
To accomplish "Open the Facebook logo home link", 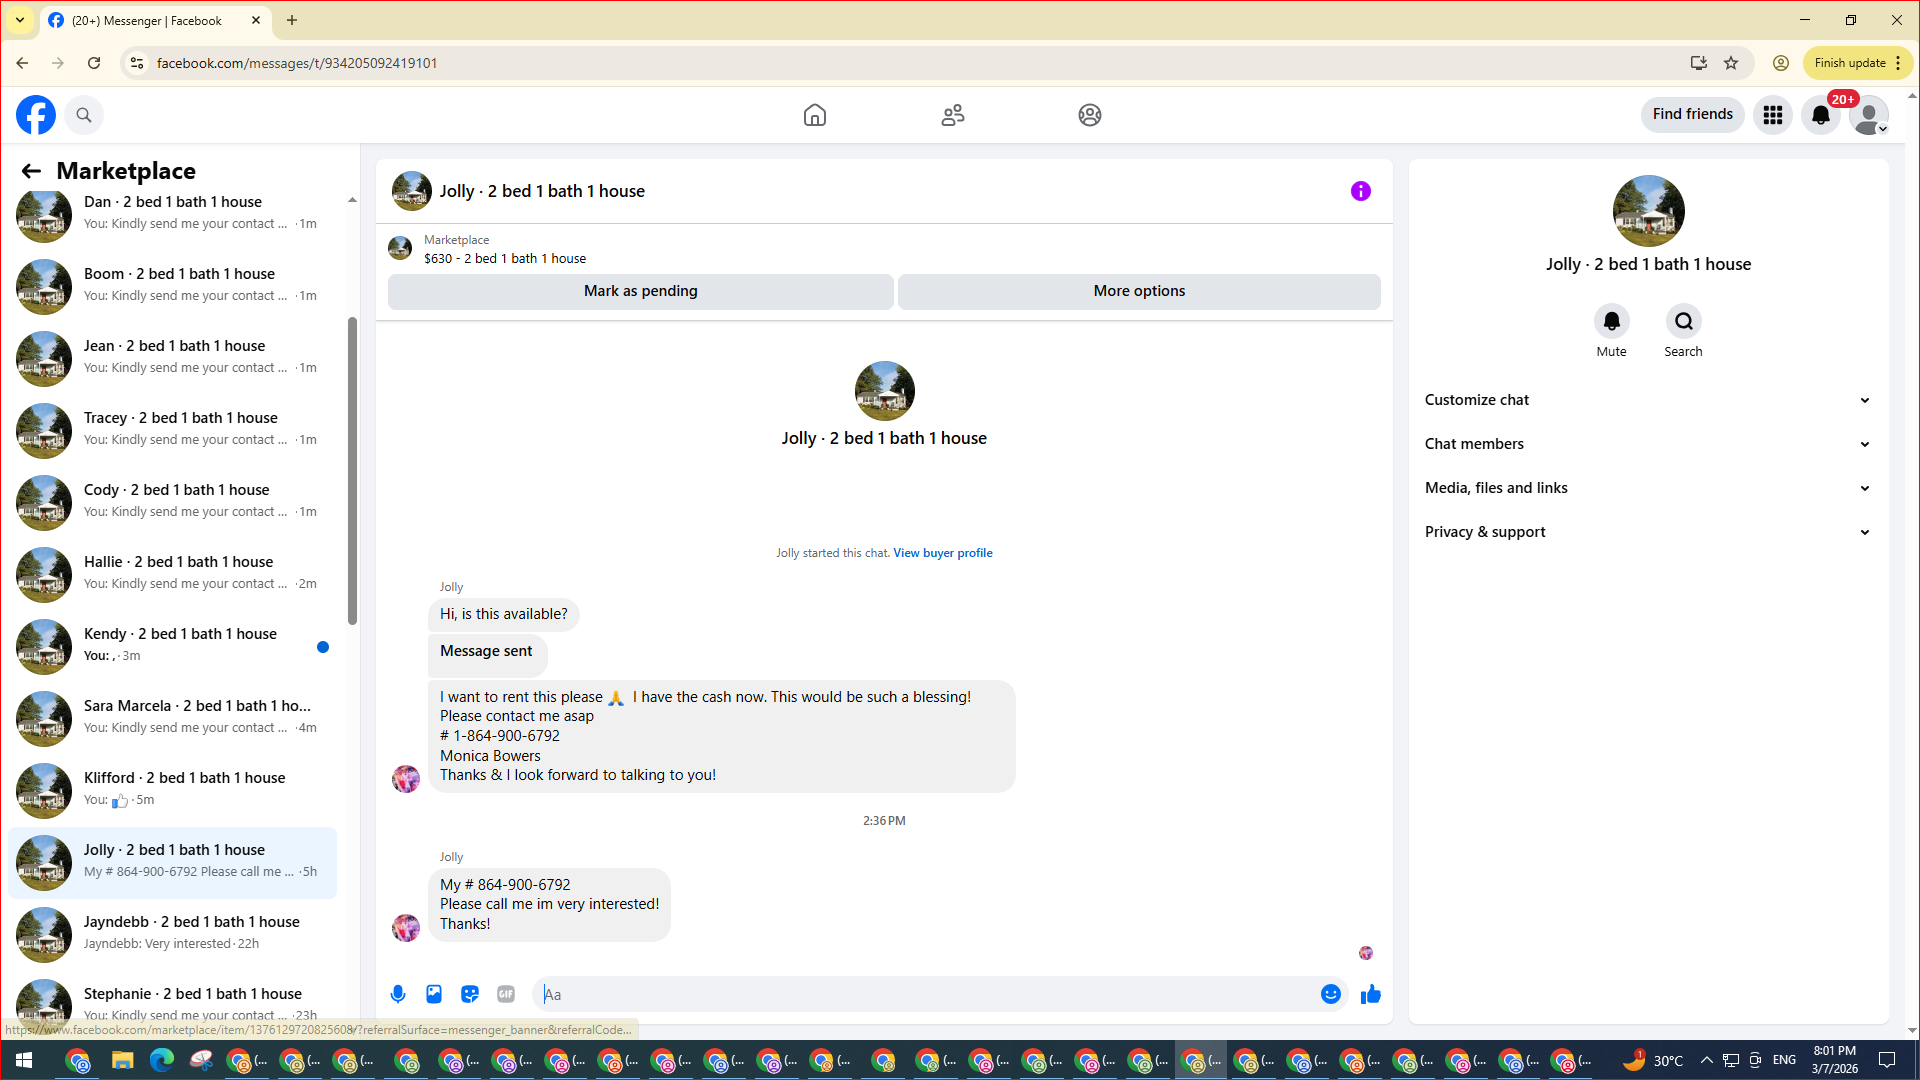I will point(36,115).
